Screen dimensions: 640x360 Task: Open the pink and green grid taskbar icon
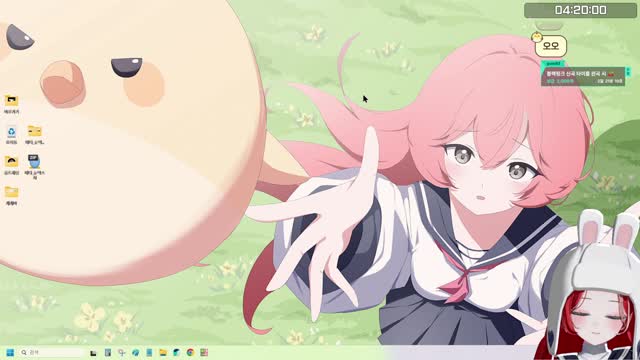pos(204,353)
